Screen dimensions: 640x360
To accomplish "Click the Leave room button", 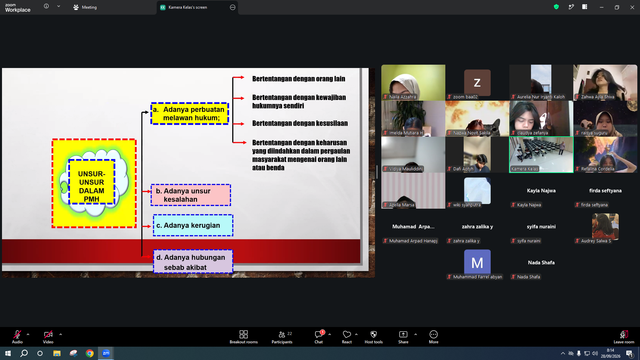I will (x=624, y=337).
